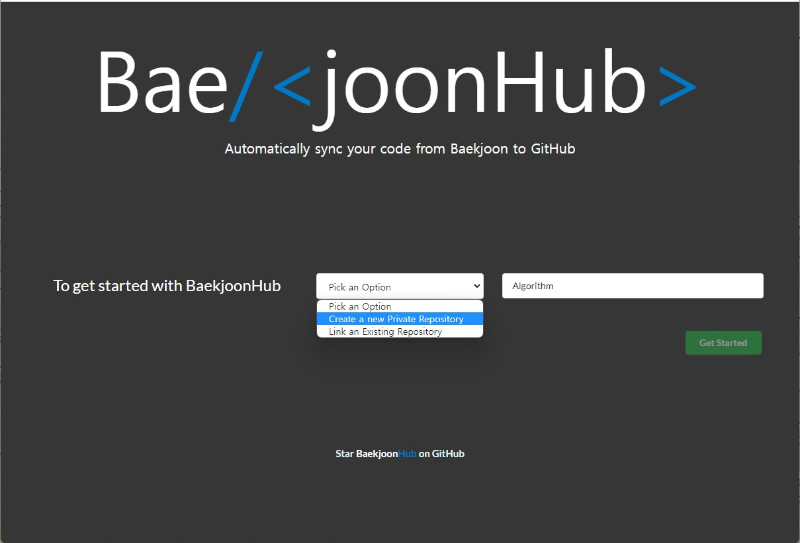
Task: Click the green Get Started button
Action: pos(723,342)
